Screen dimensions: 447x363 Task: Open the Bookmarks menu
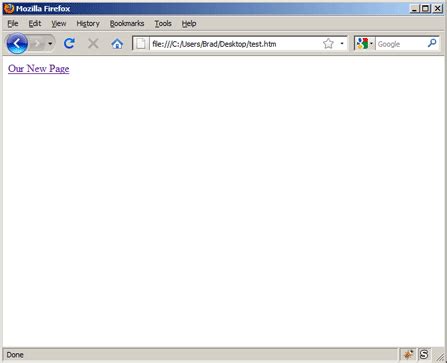pos(127,24)
